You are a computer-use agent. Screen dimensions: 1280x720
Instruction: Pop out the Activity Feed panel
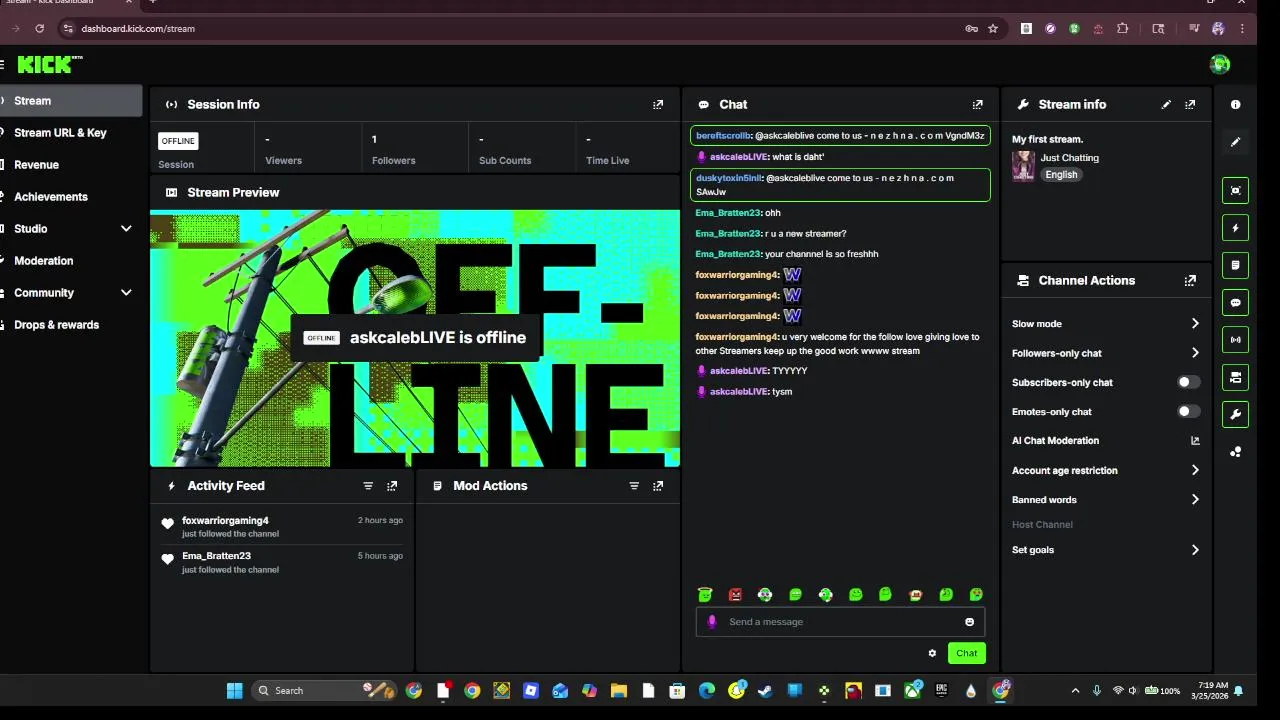(392, 486)
